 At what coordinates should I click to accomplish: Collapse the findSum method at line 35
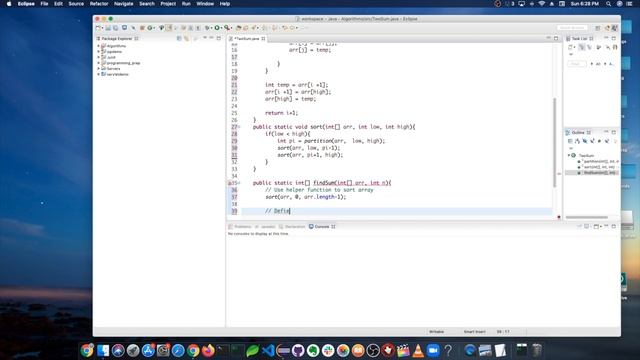pos(239,183)
